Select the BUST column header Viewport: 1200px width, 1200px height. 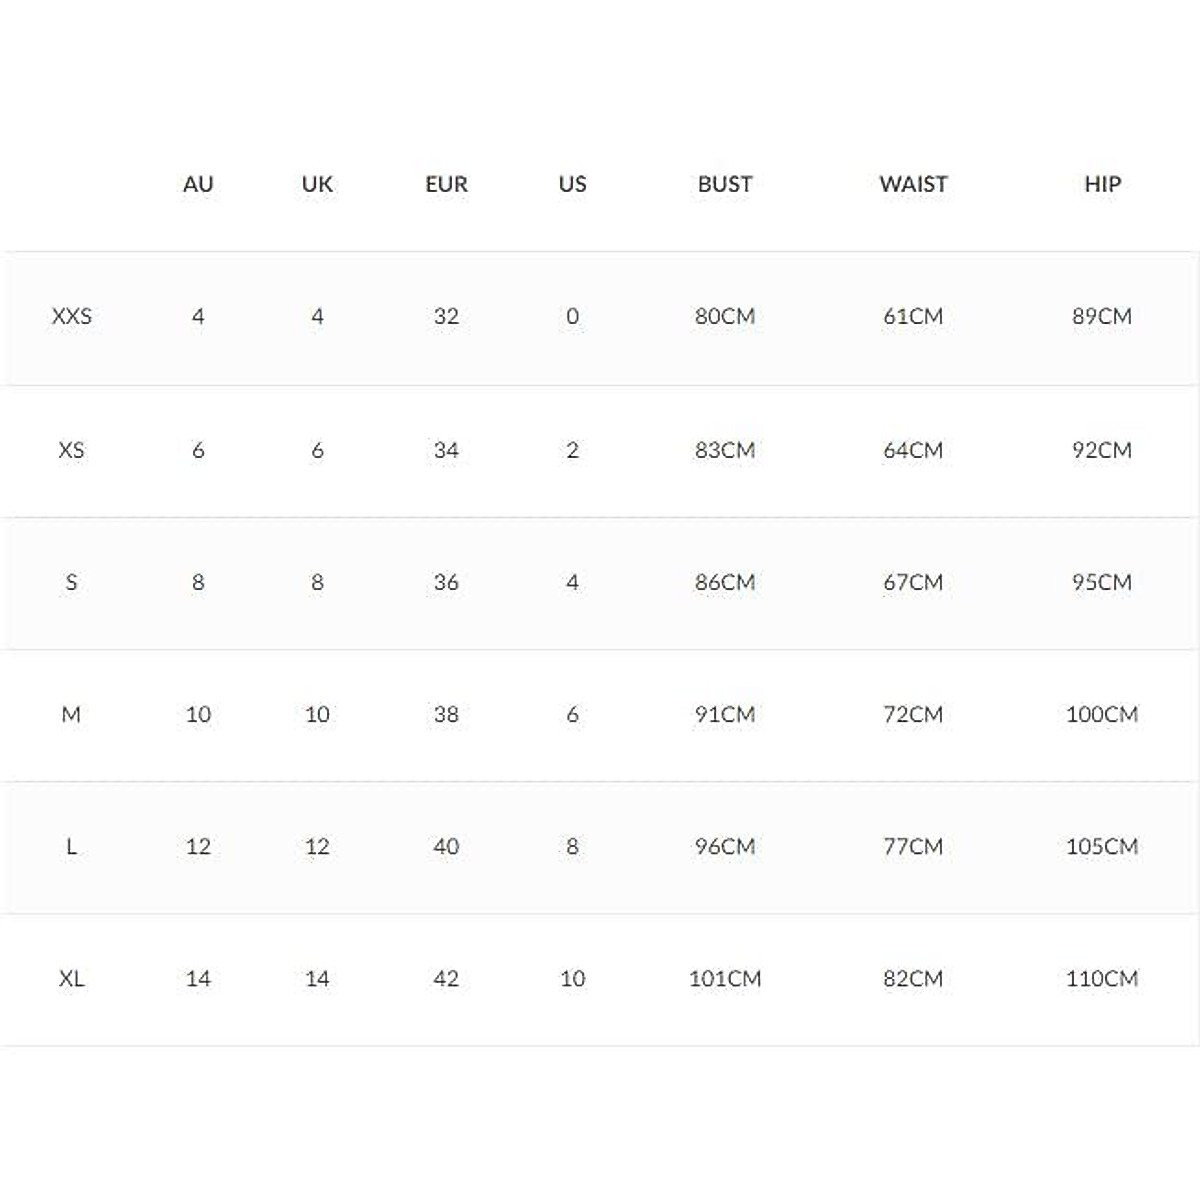(x=725, y=184)
